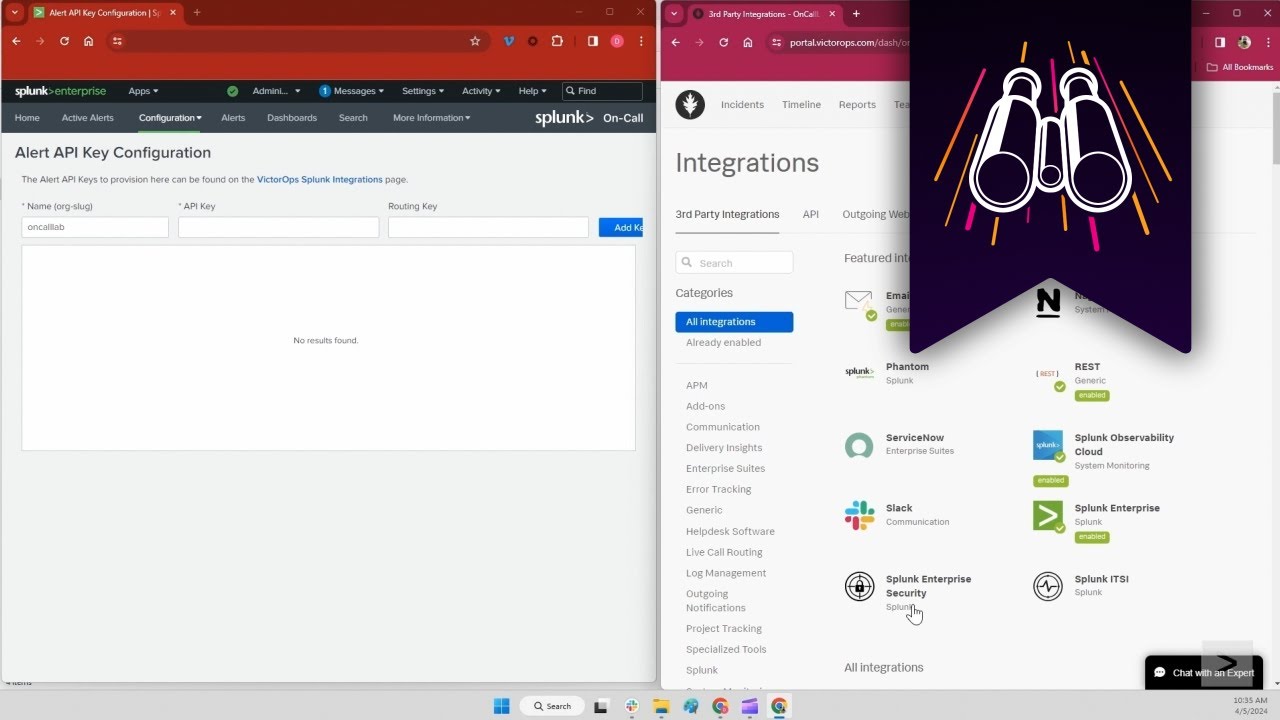Image resolution: width=1280 pixels, height=720 pixels.
Task: Select the Slack integration logo
Action: (x=859, y=515)
